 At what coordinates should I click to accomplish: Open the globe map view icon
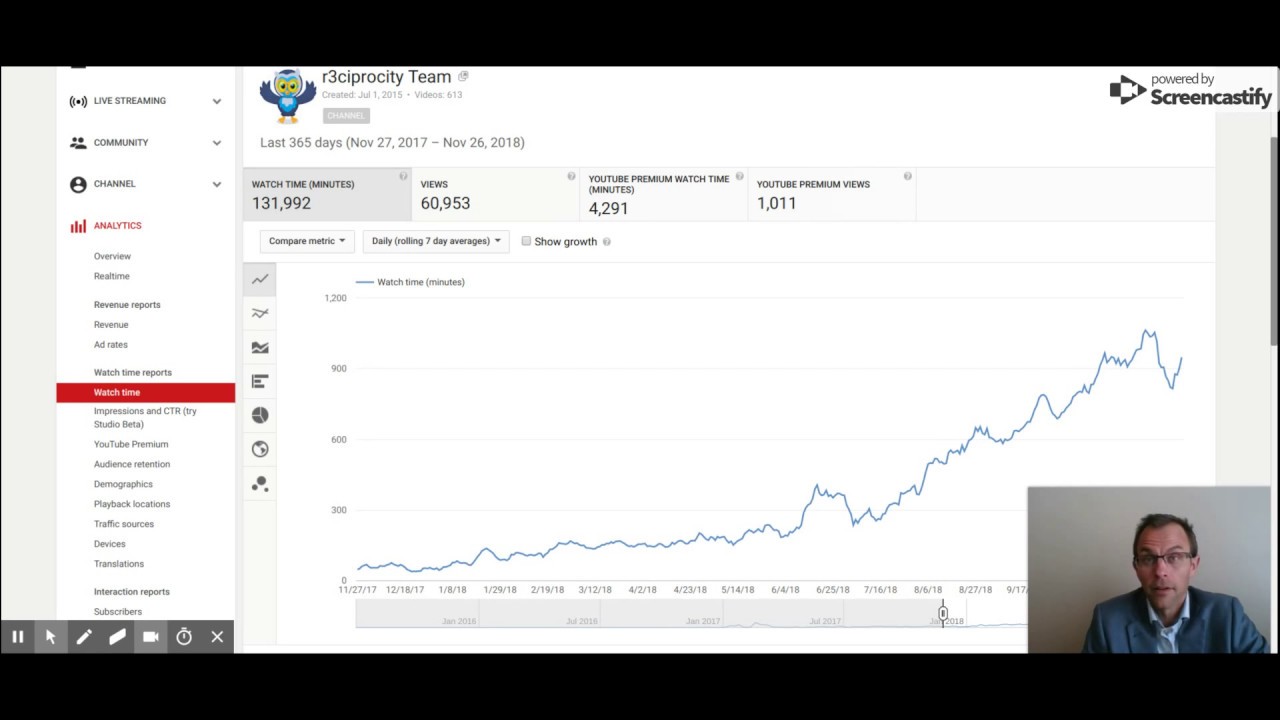260,449
